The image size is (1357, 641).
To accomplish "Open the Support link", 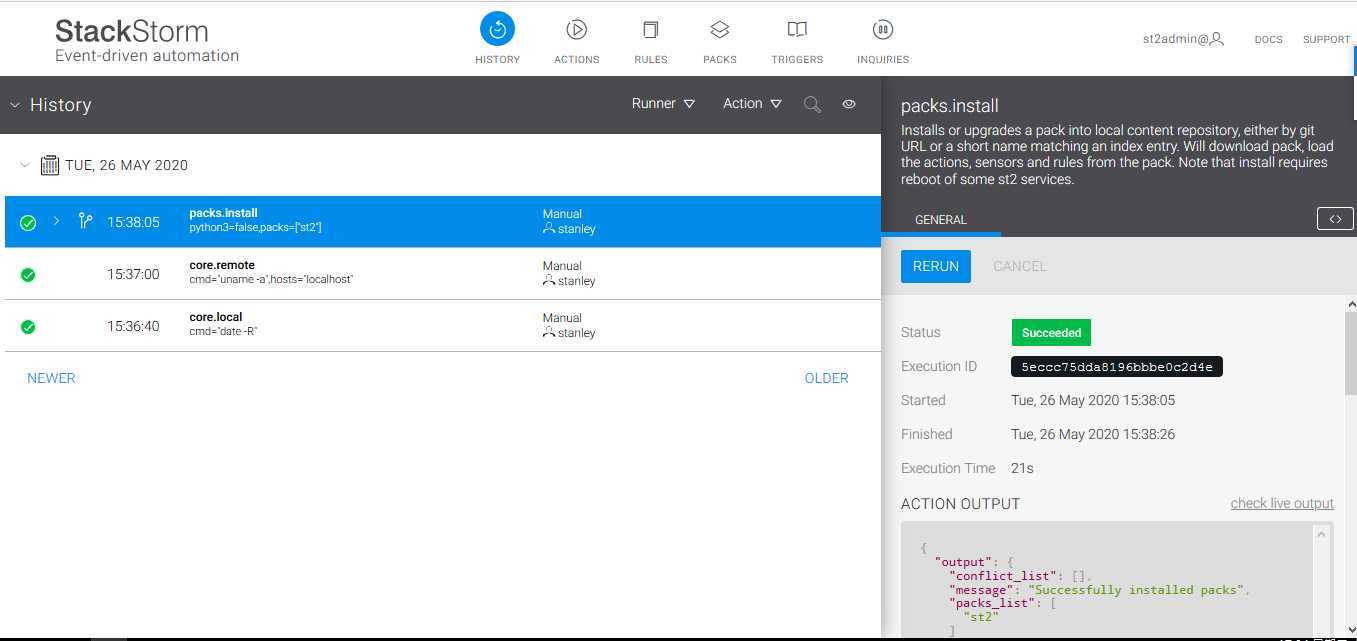I will point(1326,40).
